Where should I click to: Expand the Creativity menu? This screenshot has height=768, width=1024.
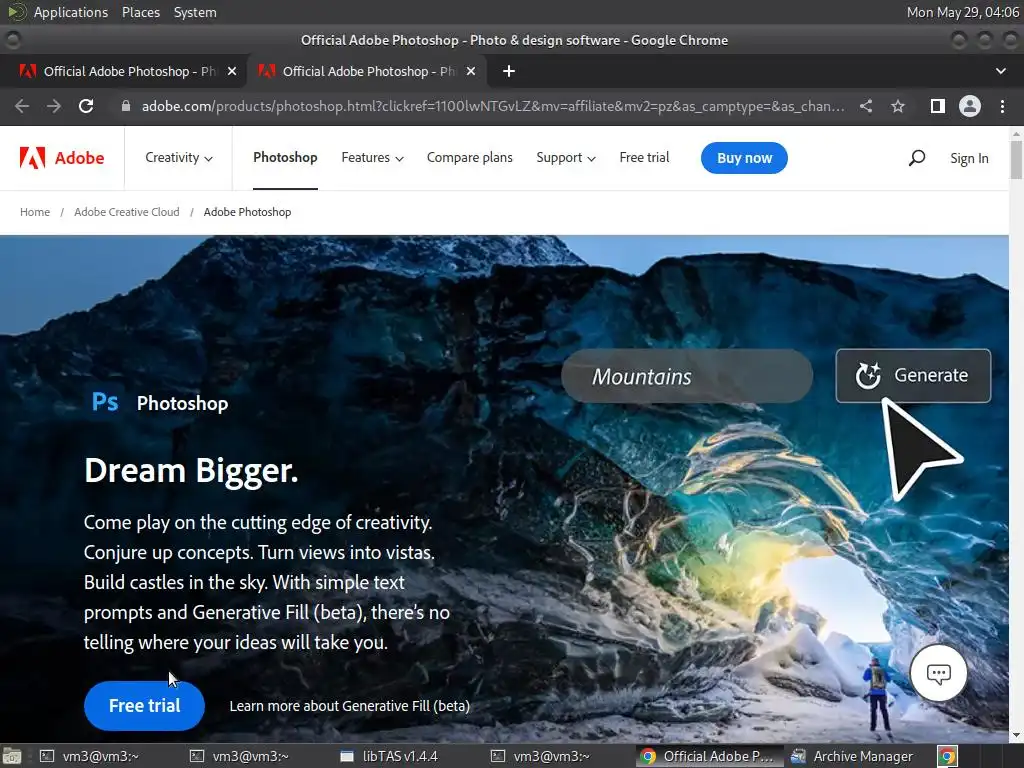coord(179,157)
